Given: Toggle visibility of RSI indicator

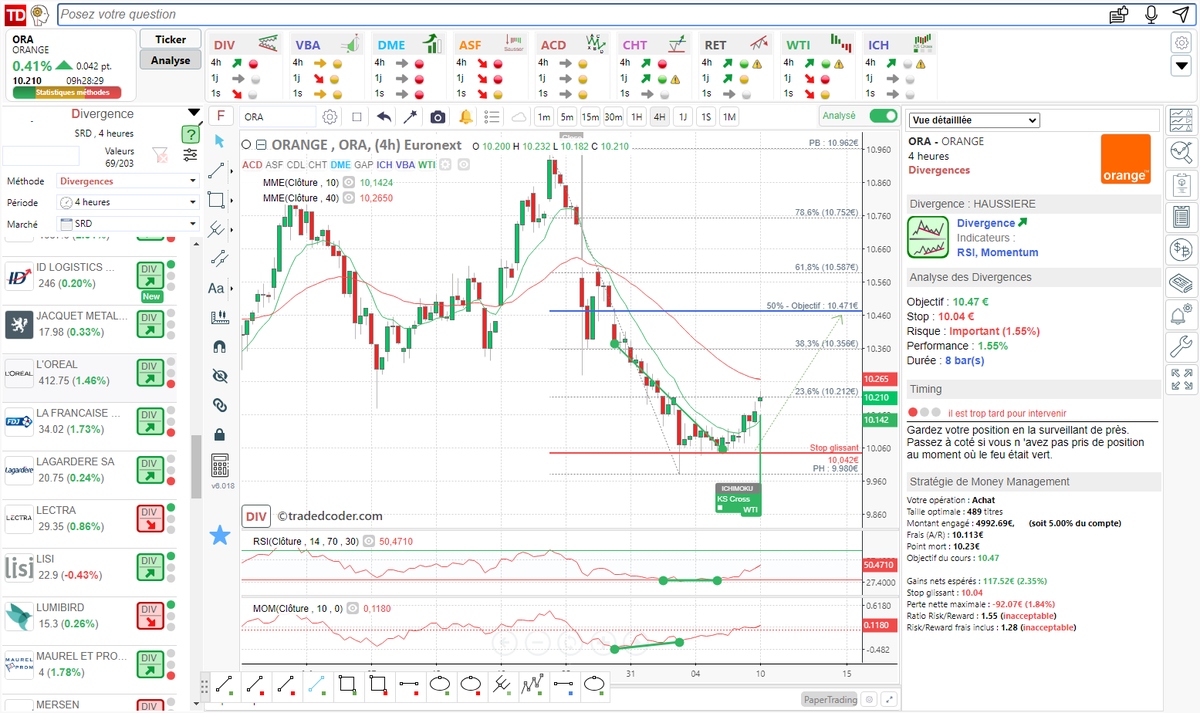Looking at the screenshot, I should tap(369, 541).
